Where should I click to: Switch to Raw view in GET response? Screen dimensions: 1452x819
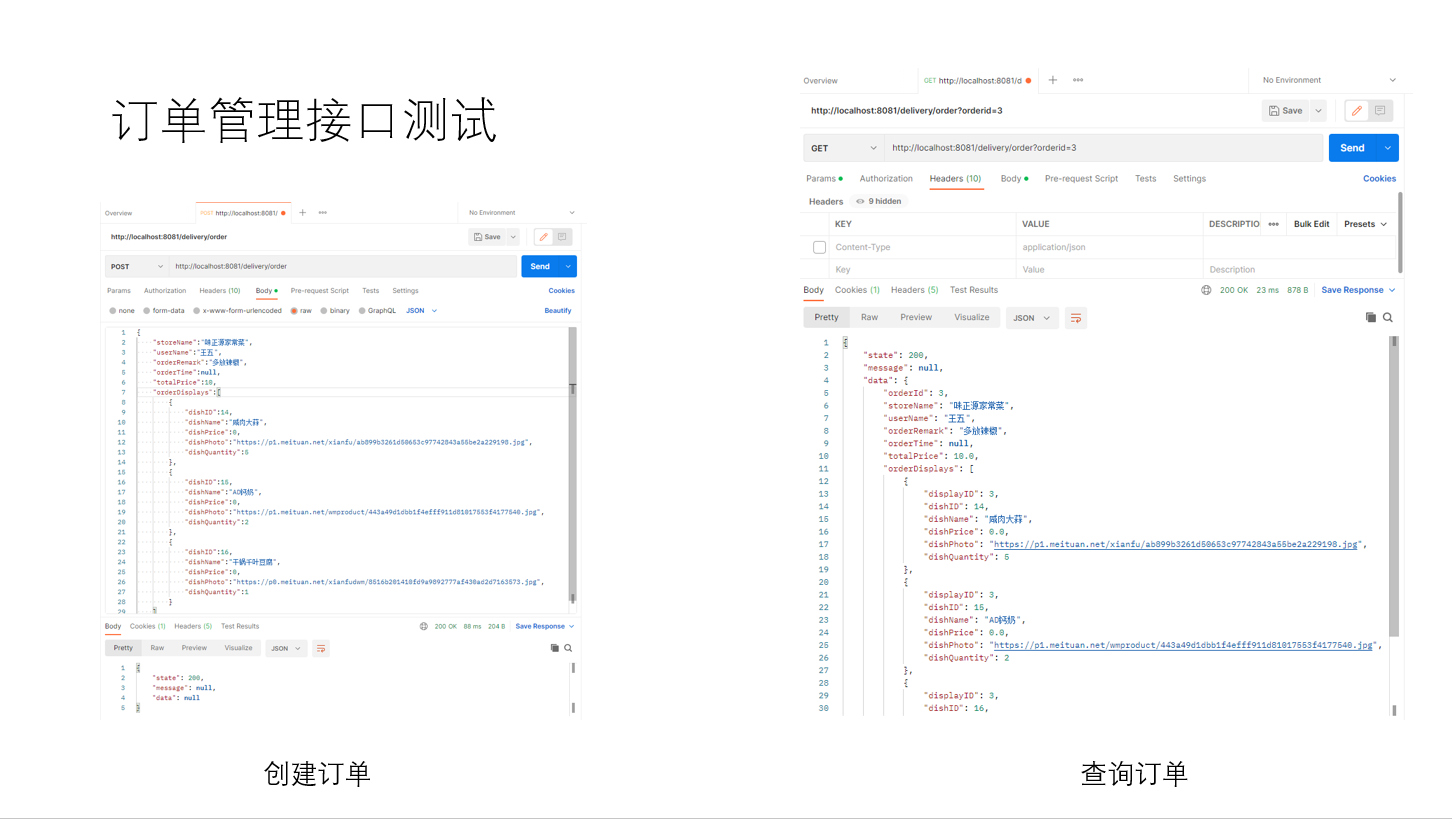coord(869,317)
